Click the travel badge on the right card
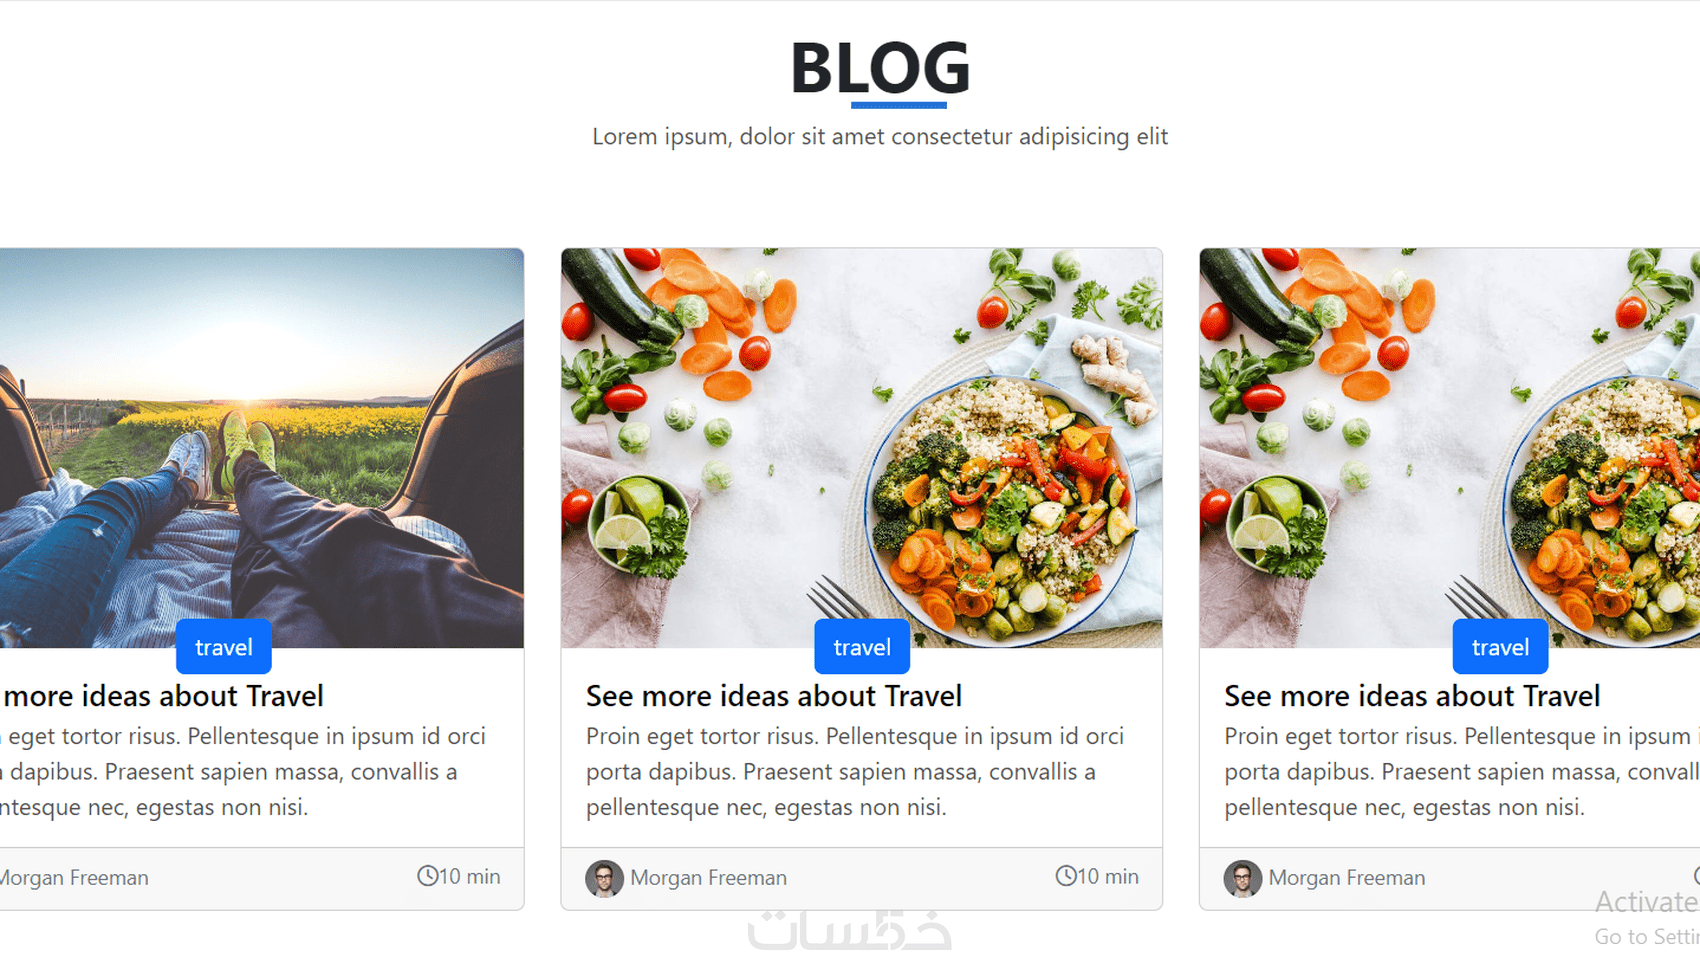 1500,647
